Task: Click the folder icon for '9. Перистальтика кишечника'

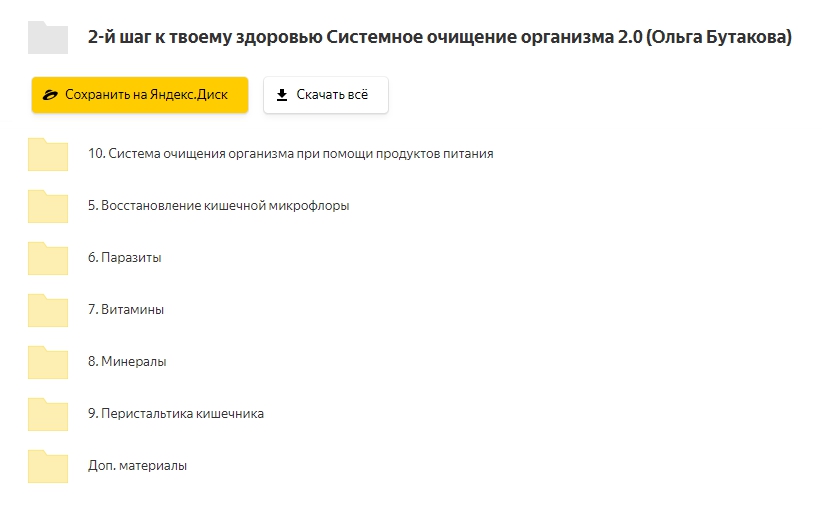Action: pyautogui.click(x=48, y=413)
